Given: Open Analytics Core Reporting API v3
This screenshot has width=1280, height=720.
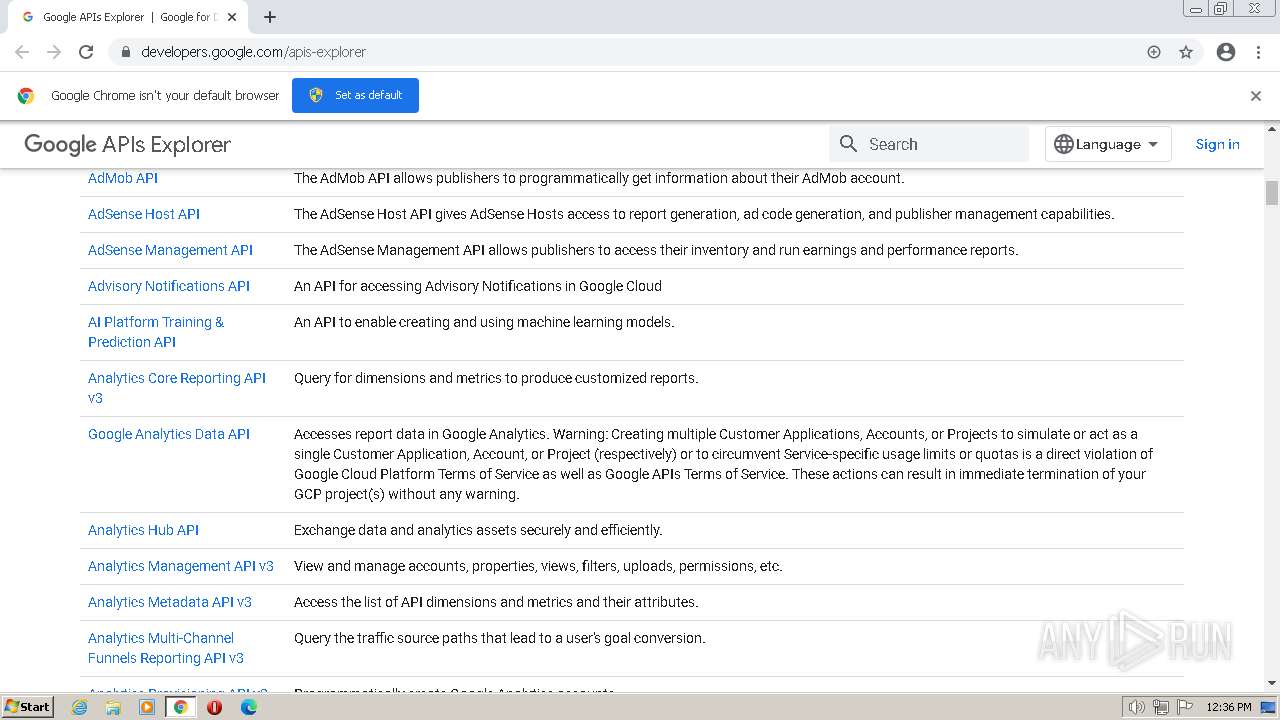Looking at the screenshot, I should click(x=177, y=388).
